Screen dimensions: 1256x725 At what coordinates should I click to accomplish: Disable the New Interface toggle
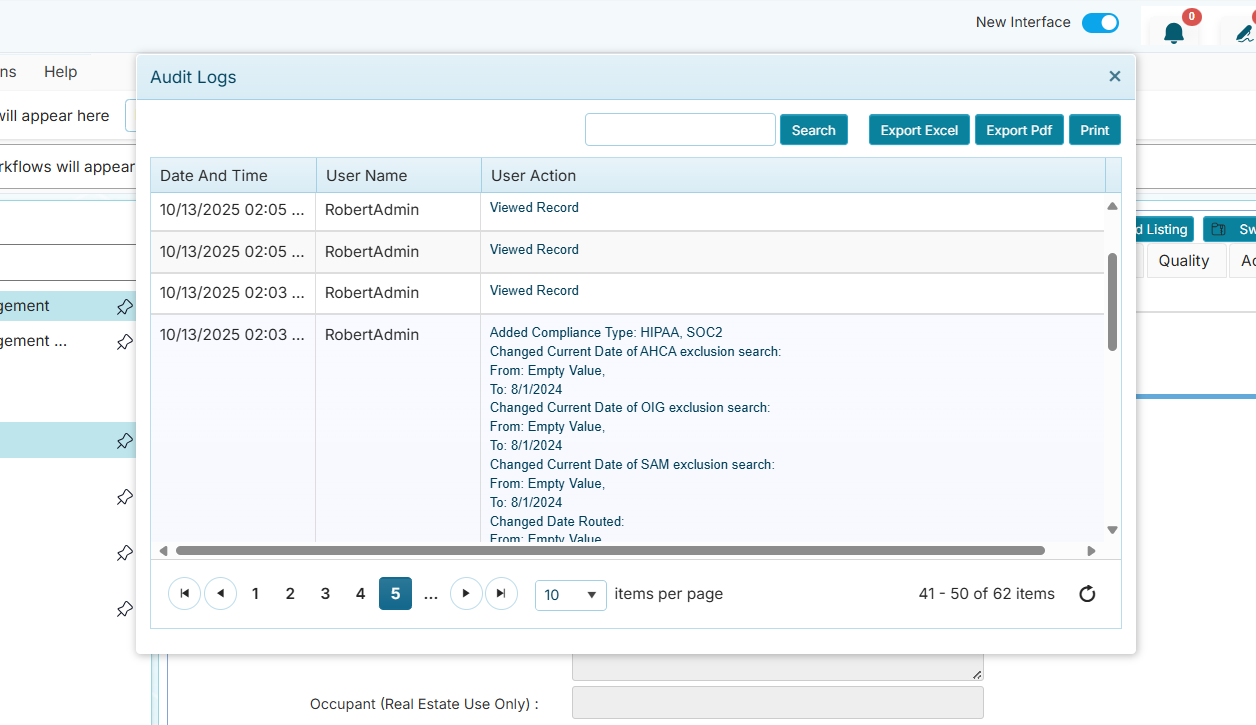point(1100,22)
